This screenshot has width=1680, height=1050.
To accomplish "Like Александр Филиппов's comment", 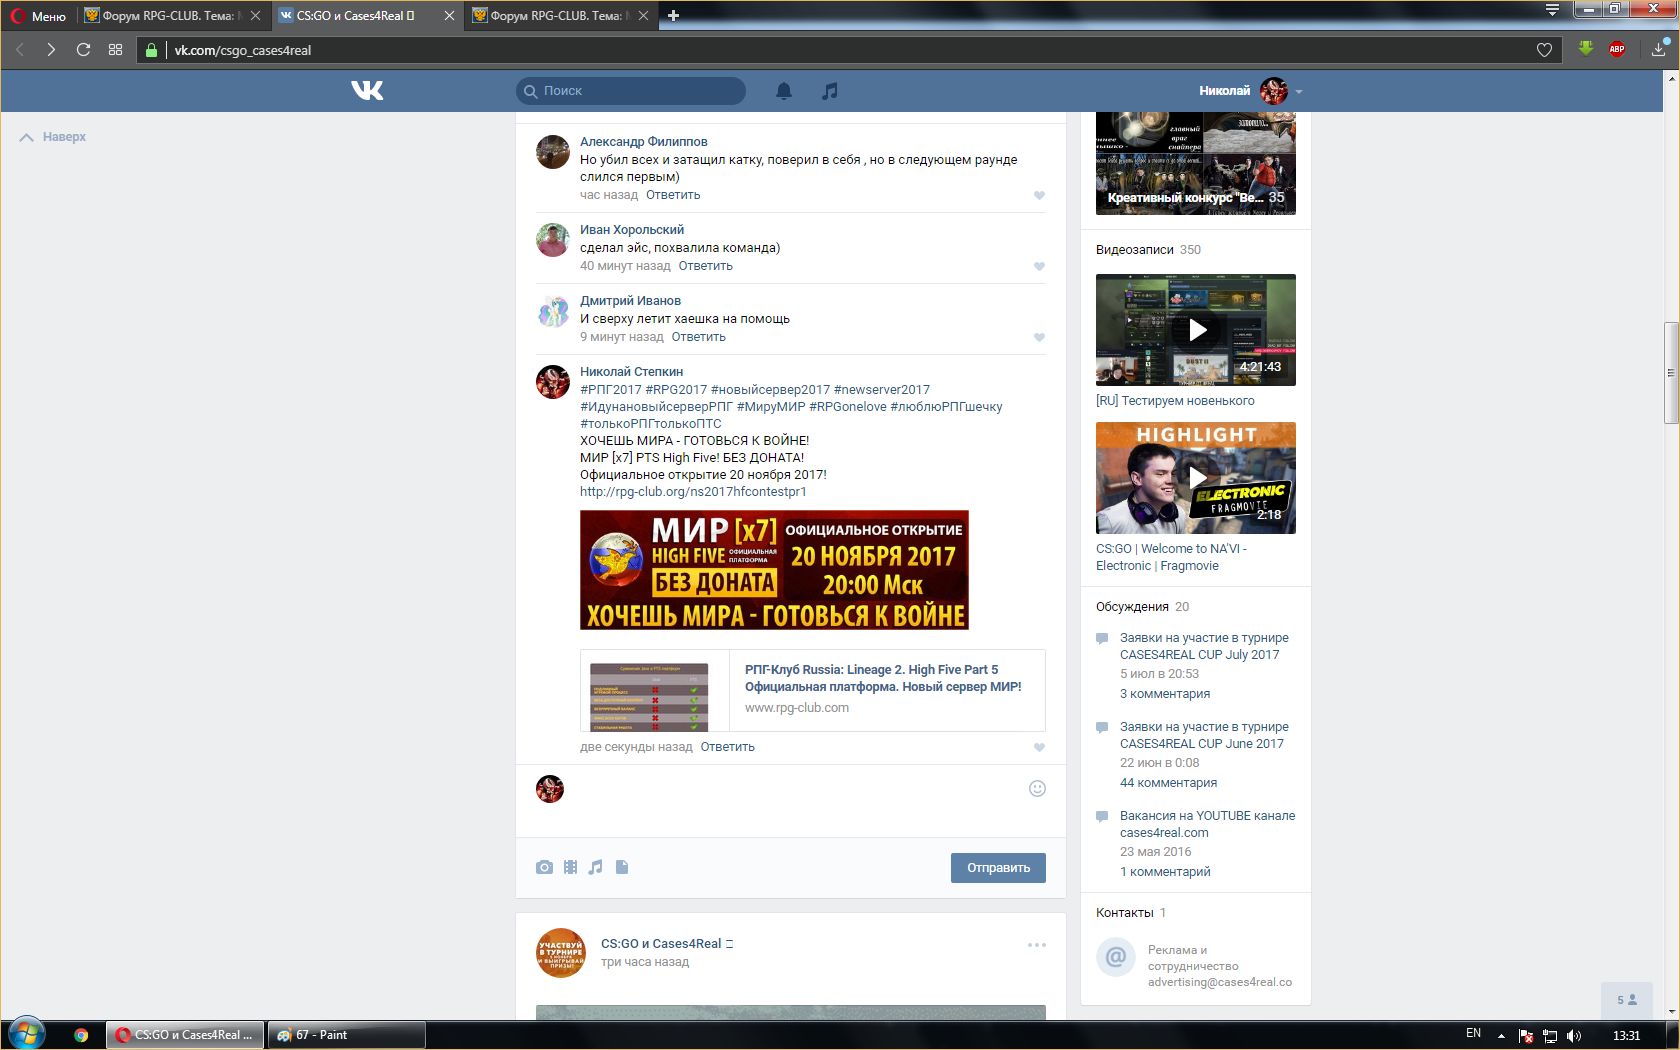I will click(x=1039, y=196).
